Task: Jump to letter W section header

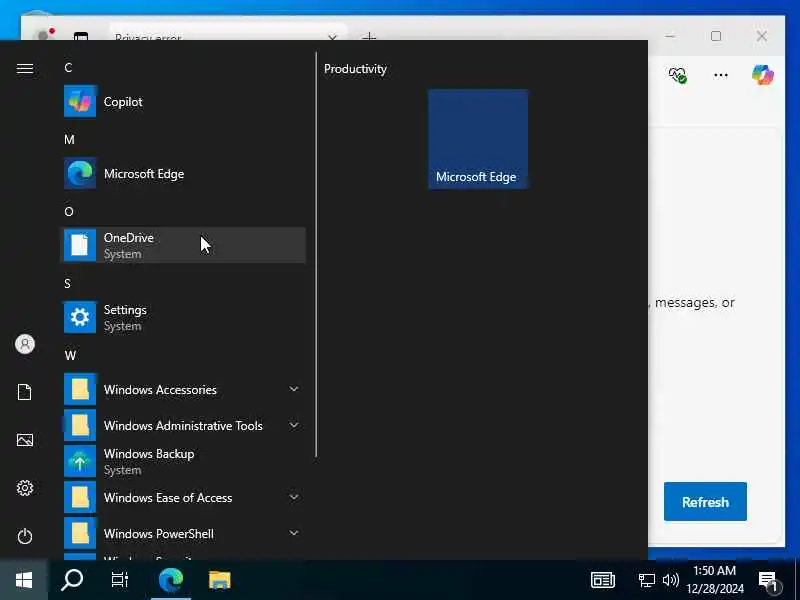Action: click(x=70, y=355)
